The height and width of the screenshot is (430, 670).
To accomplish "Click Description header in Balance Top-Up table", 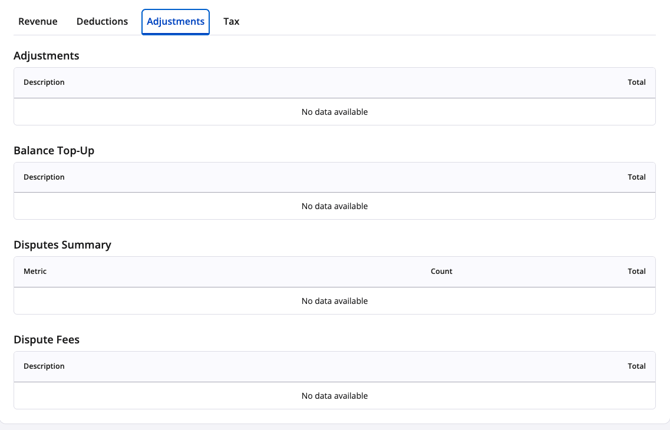I will [x=44, y=177].
